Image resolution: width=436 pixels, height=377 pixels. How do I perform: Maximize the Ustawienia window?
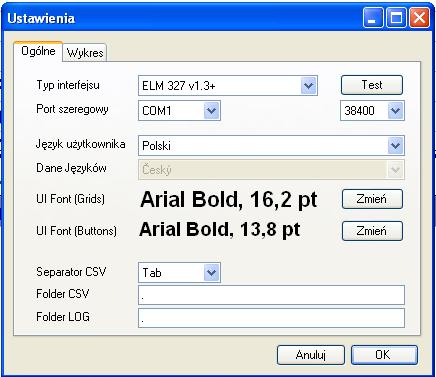[x=396, y=18]
